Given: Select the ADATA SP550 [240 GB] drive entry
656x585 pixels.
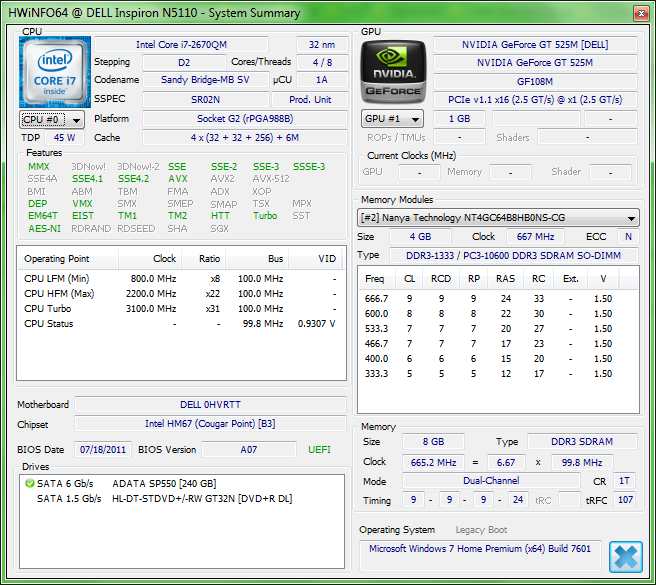Looking at the screenshot, I should click(165, 483).
